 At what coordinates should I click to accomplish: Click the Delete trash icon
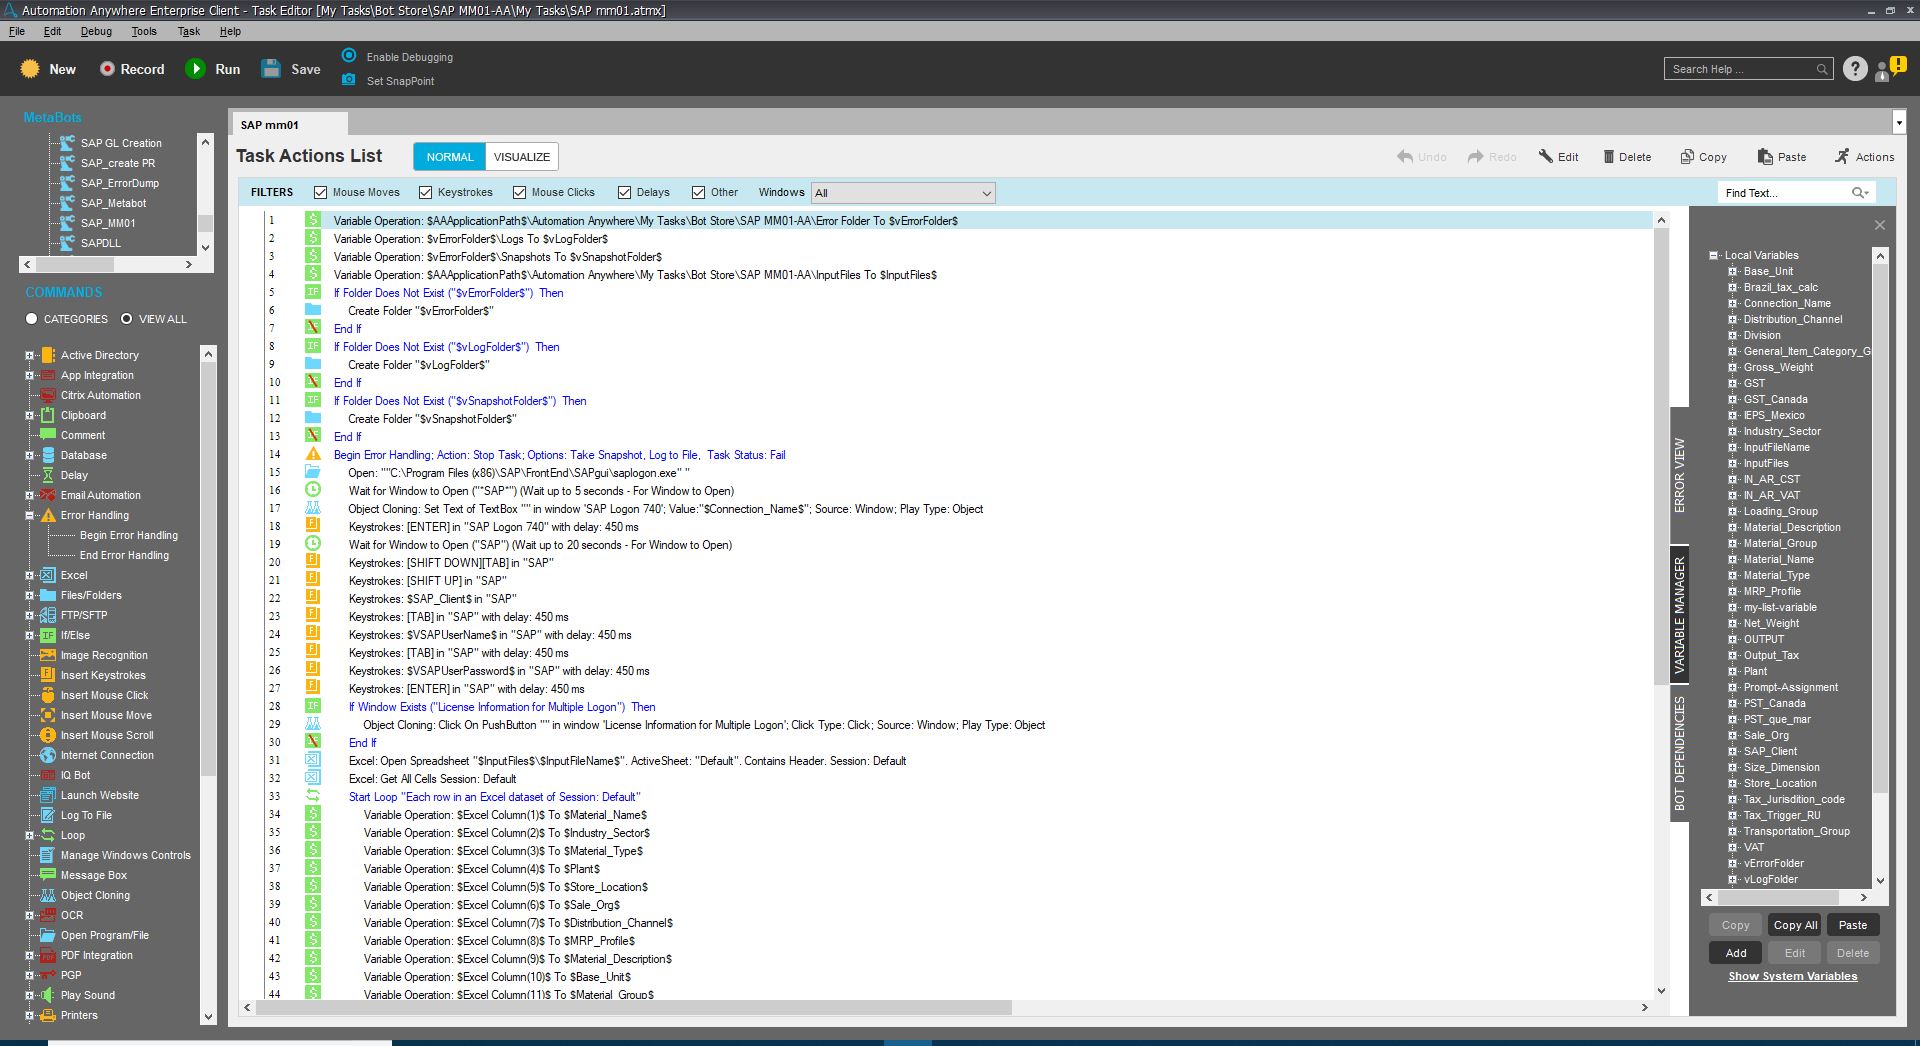[1608, 157]
